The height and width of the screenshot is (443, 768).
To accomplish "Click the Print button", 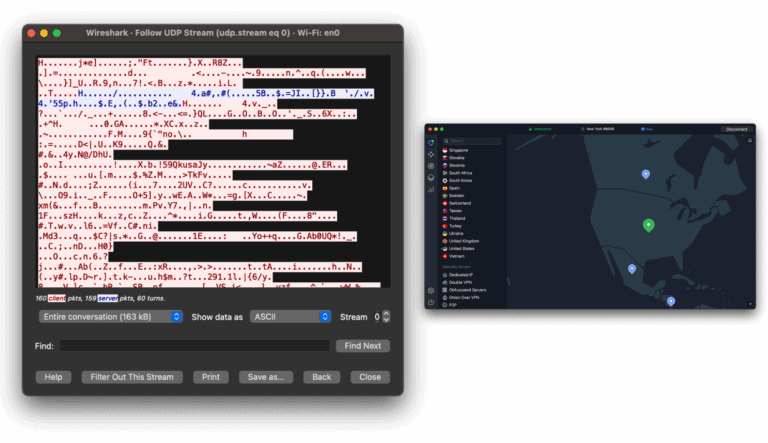I will coord(211,377).
